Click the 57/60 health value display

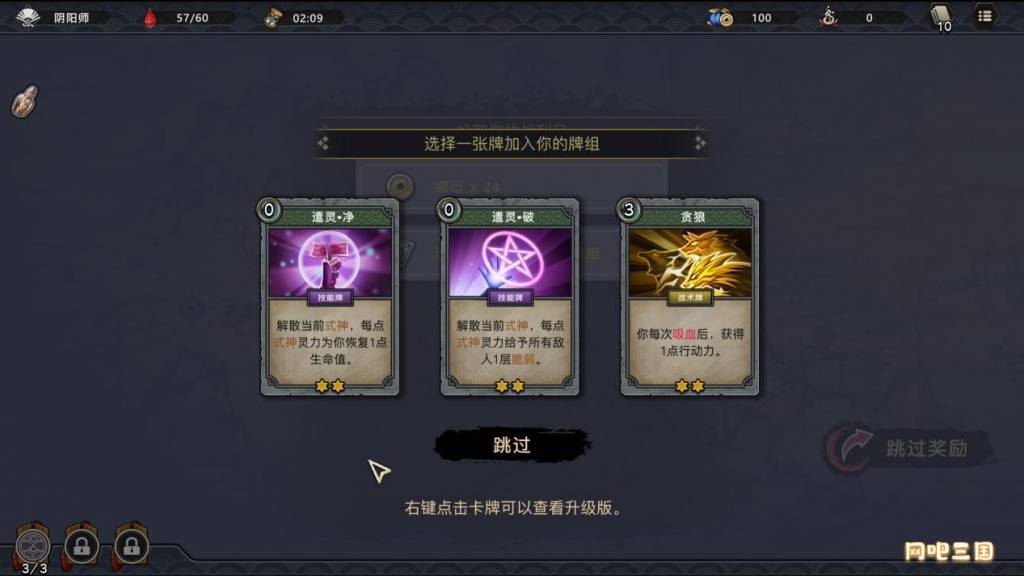[192, 18]
